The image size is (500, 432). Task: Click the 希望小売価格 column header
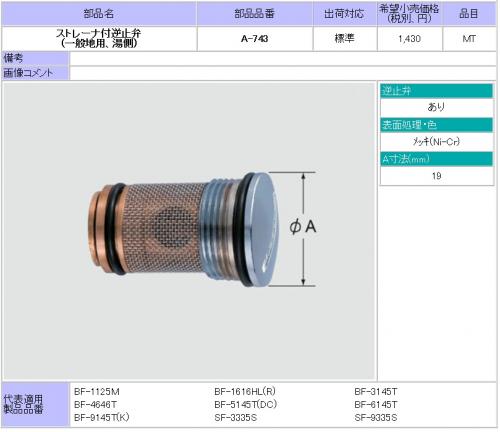click(409, 14)
